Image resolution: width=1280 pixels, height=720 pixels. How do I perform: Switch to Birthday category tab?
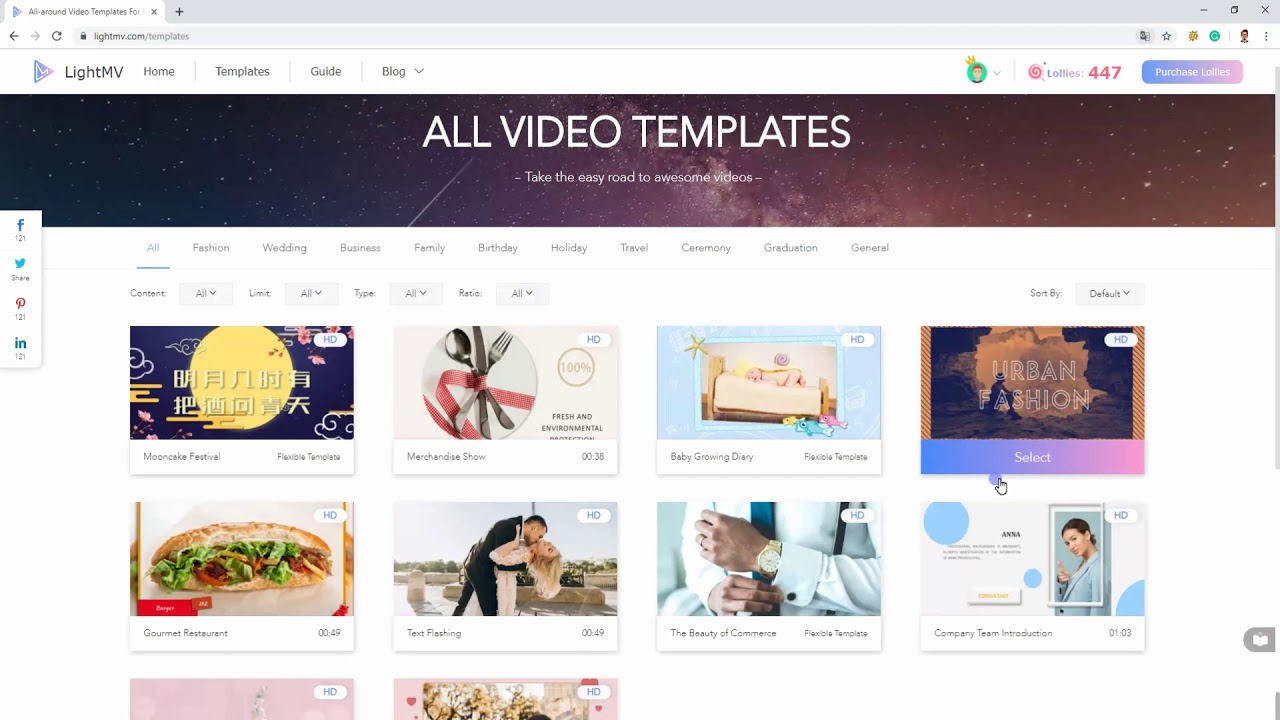[x=498, y=248]
